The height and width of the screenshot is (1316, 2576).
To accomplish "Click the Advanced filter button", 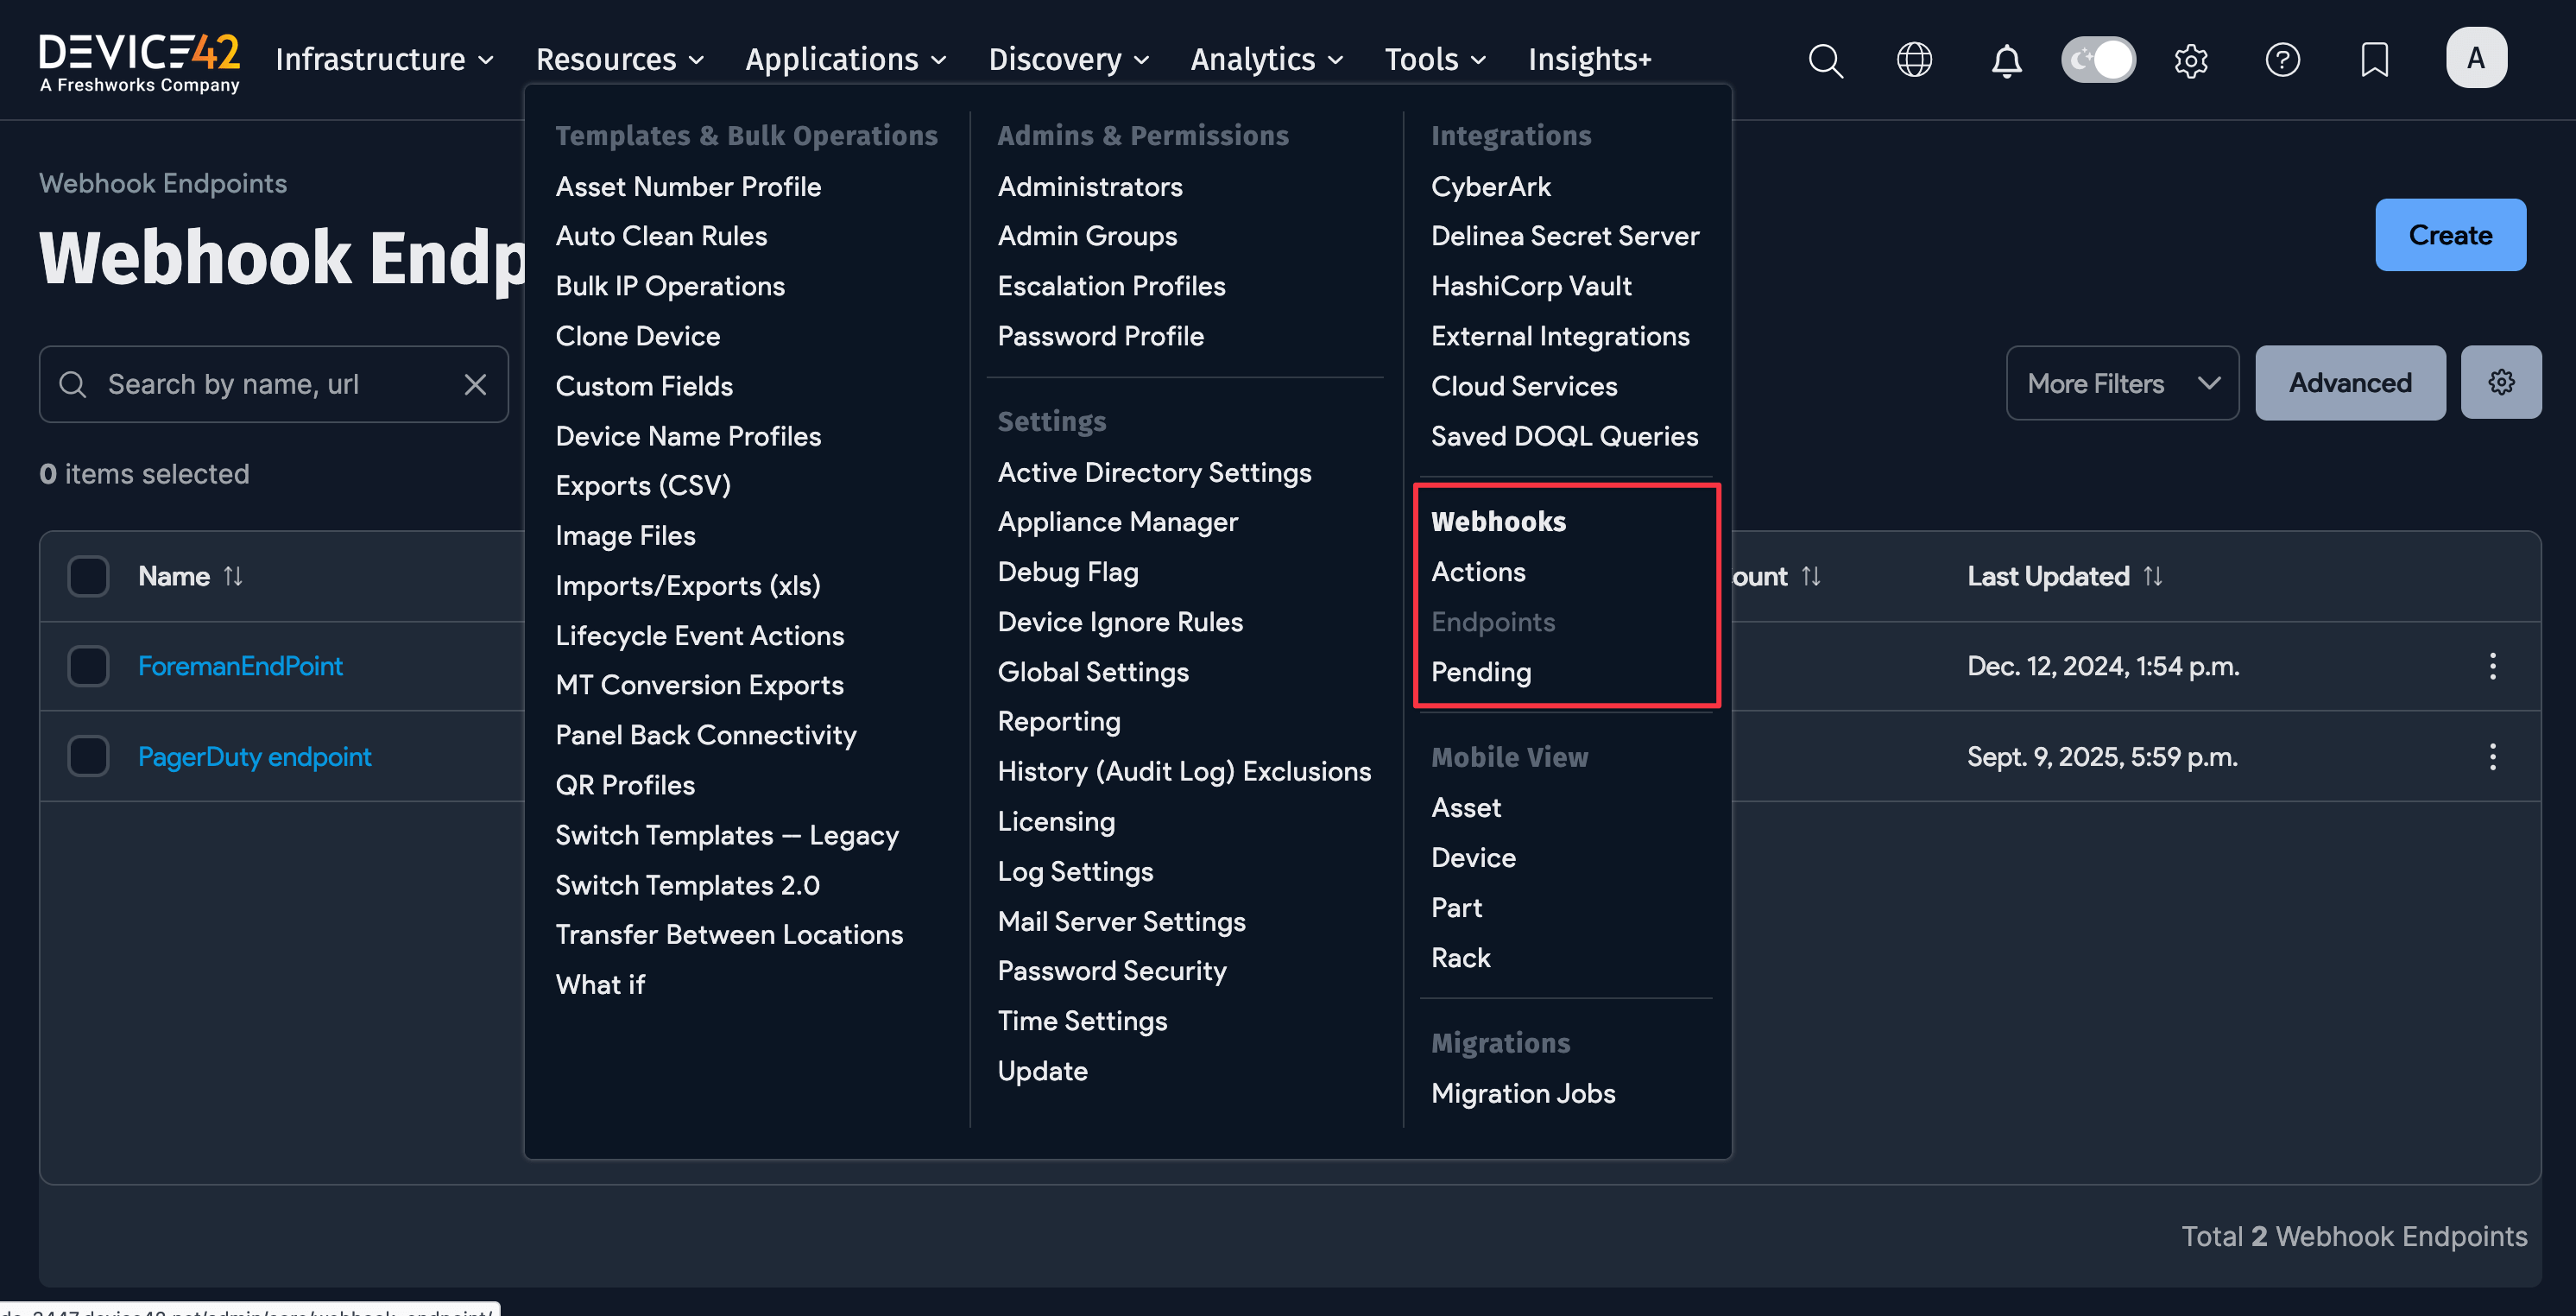I will click(x=2350, y=383).
